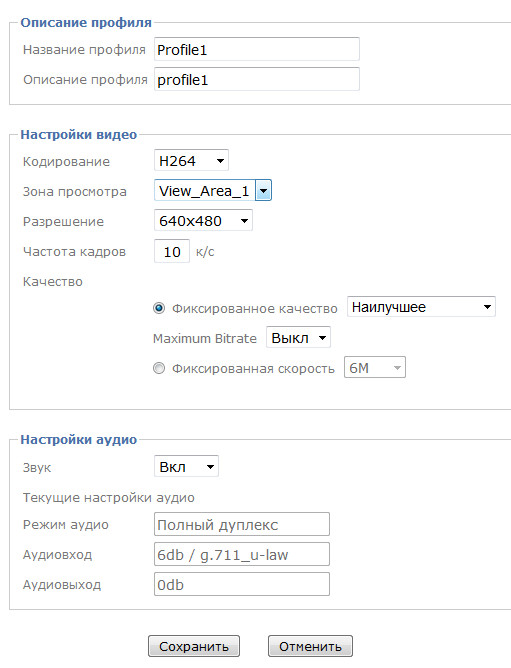This screenshot has height=668, width=511.
Task: Click the Фиксированное качество label text
Action: point(254,308)
